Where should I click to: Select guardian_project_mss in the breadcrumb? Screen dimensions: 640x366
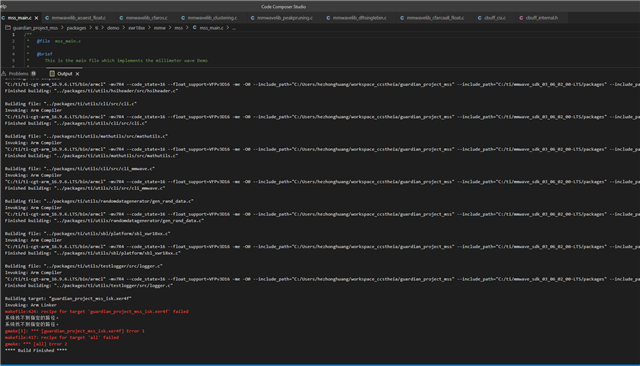35,28
